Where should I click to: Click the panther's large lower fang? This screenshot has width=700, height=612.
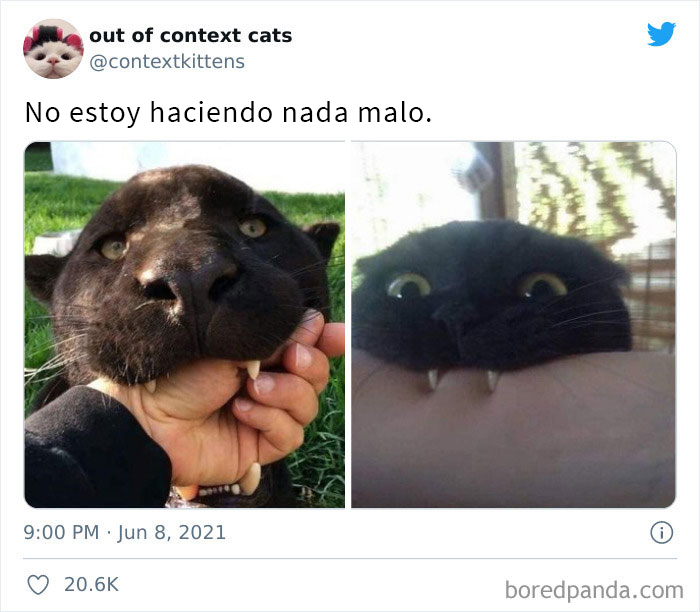(251, 479)
